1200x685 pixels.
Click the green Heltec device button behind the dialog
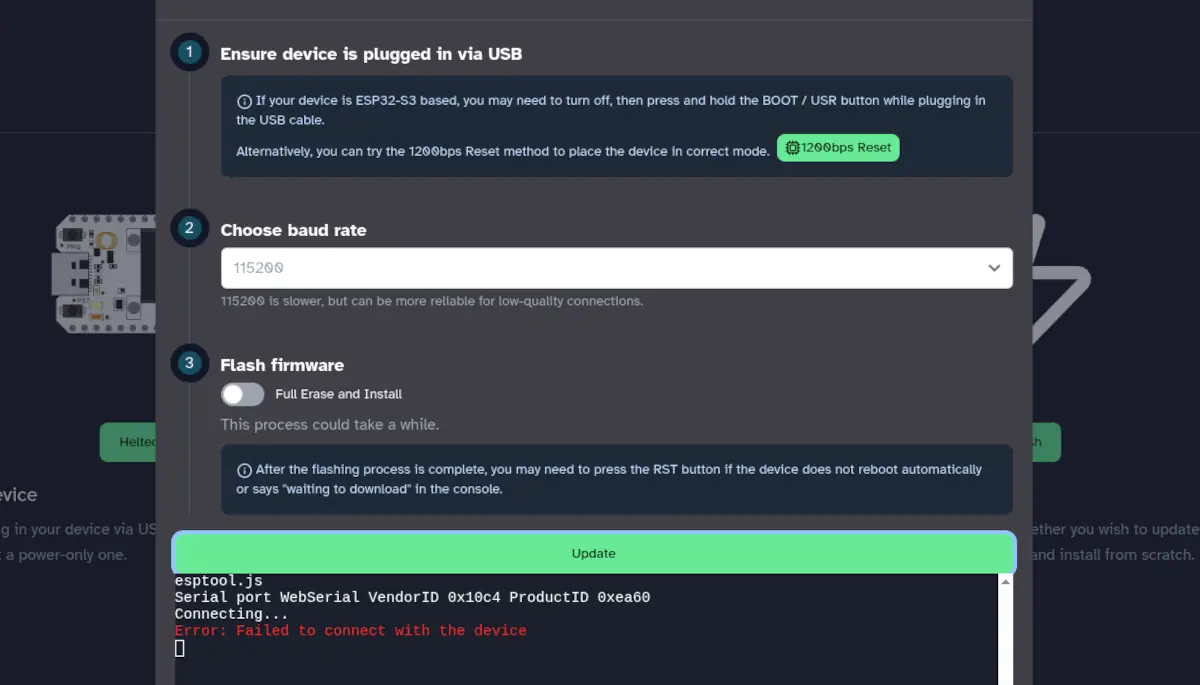click(128, 441)
